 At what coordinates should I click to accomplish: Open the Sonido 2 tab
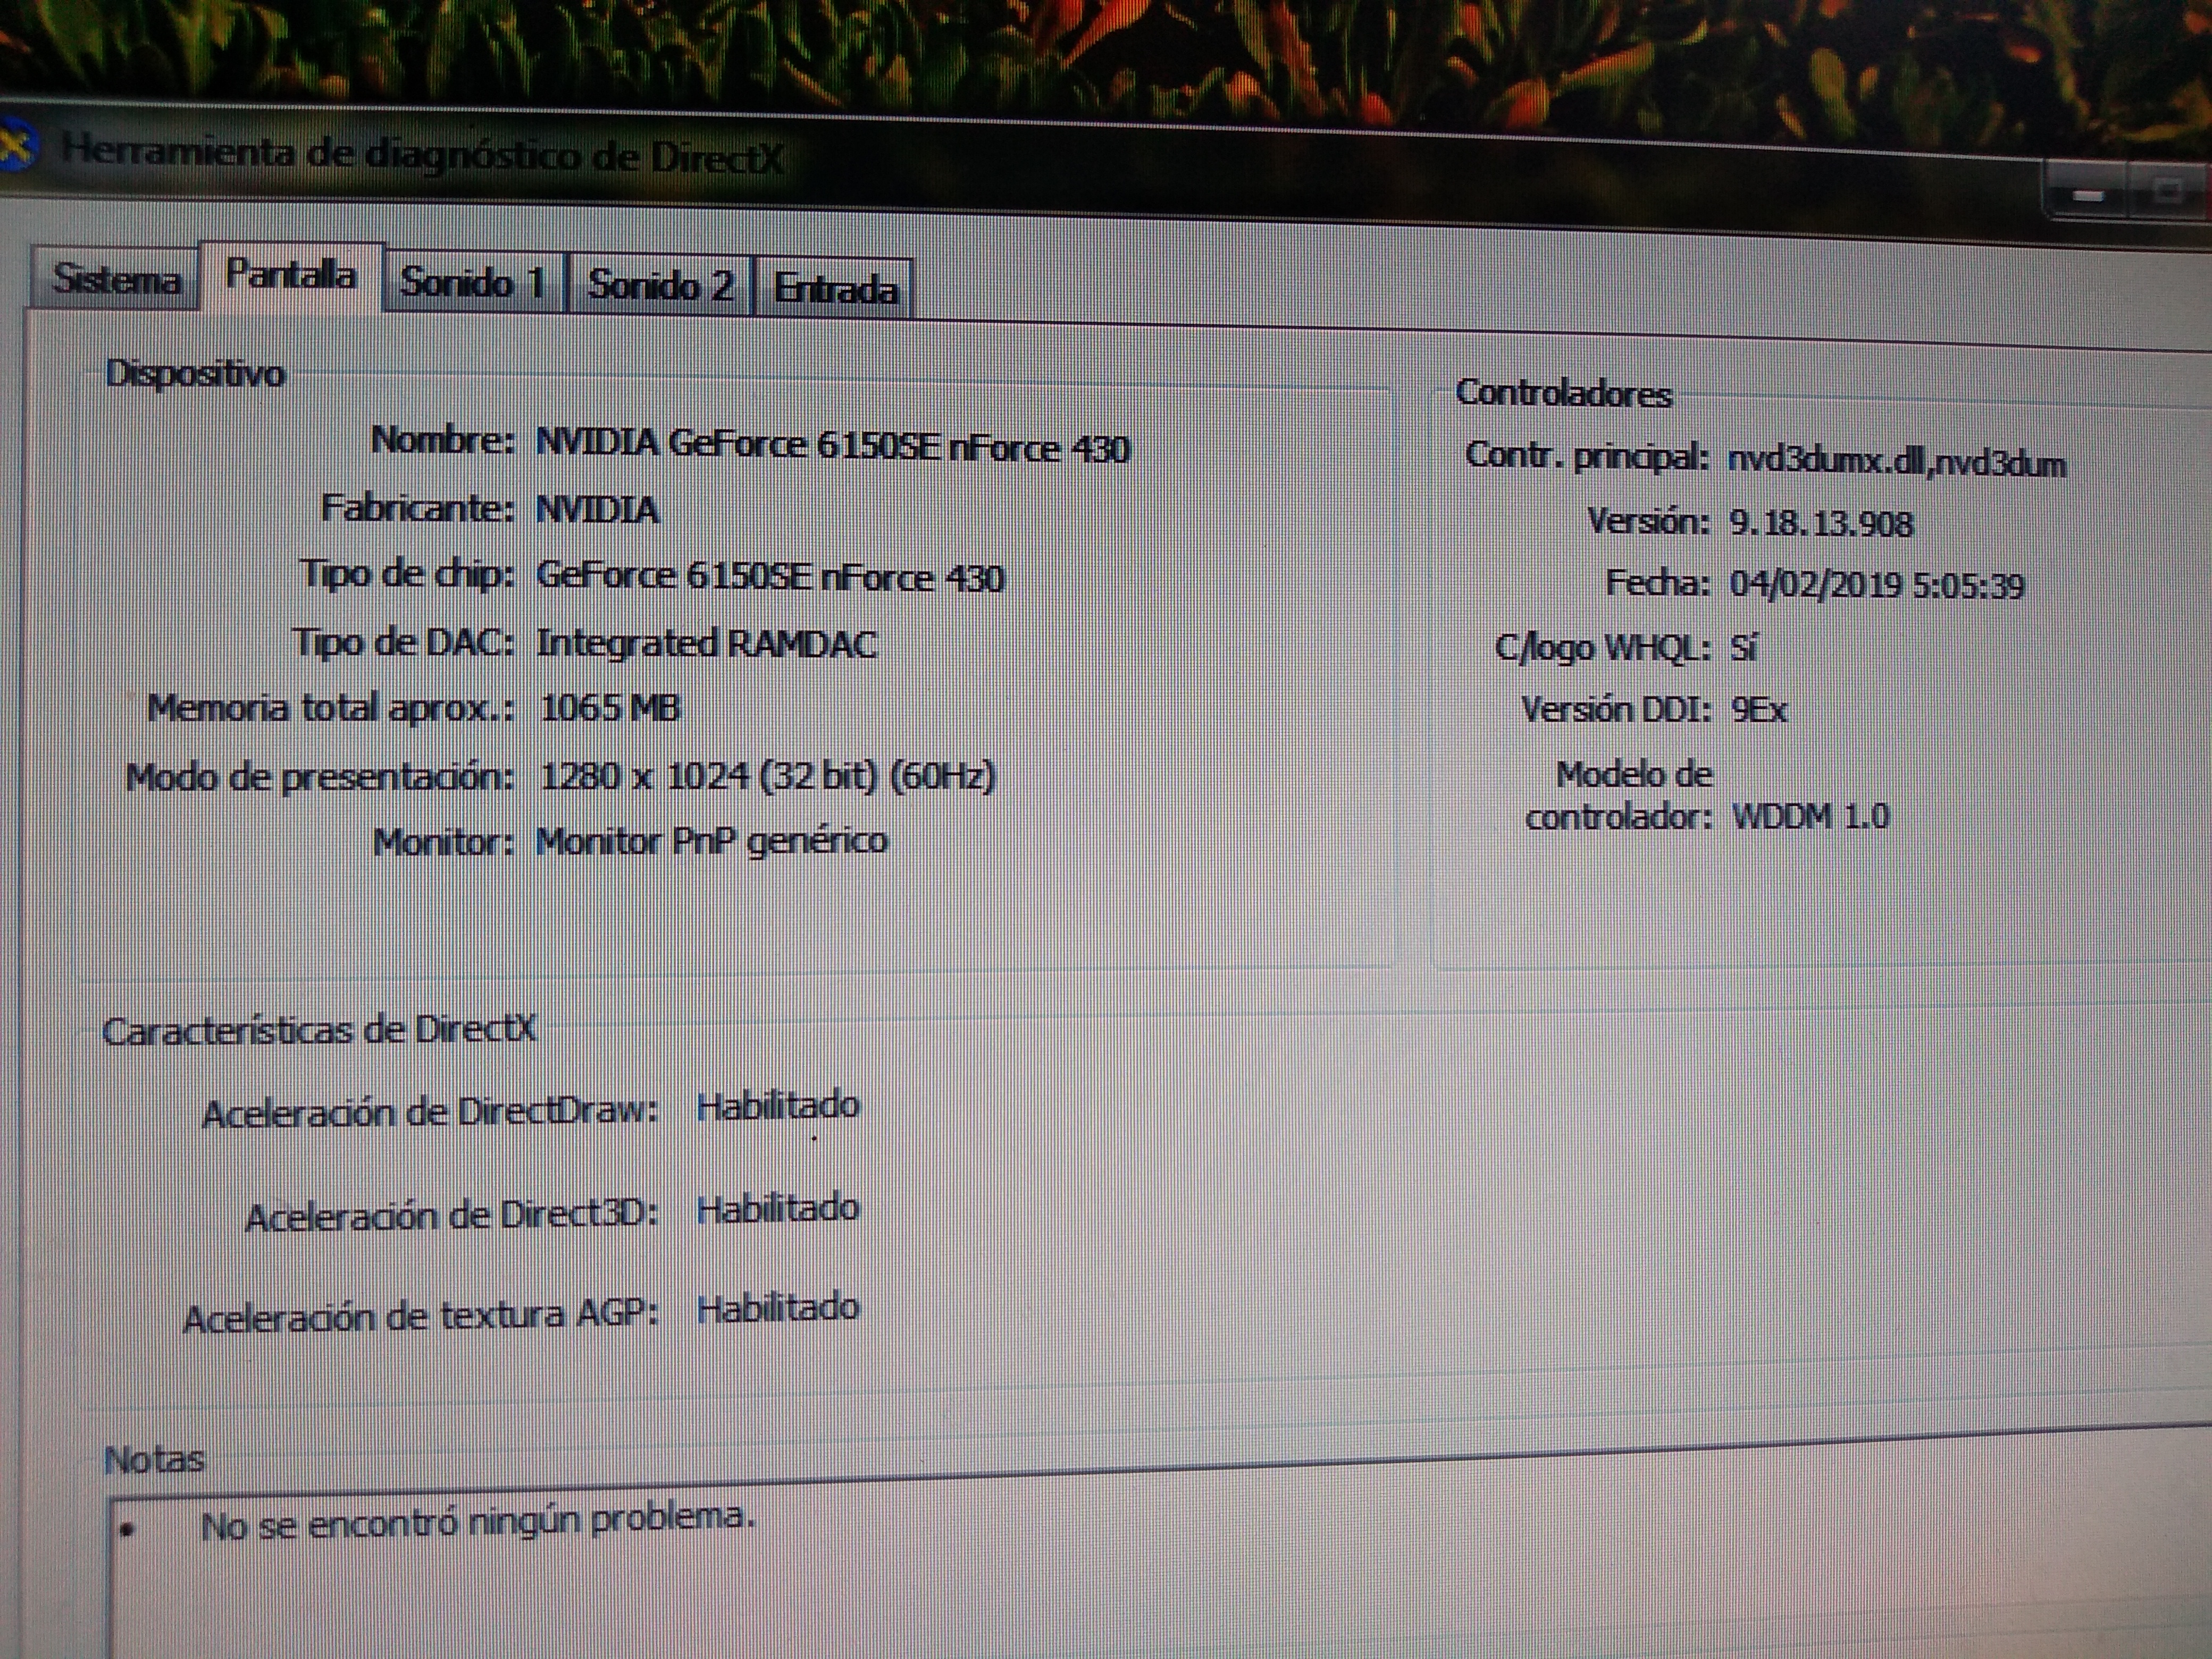(x=660, y=286)
